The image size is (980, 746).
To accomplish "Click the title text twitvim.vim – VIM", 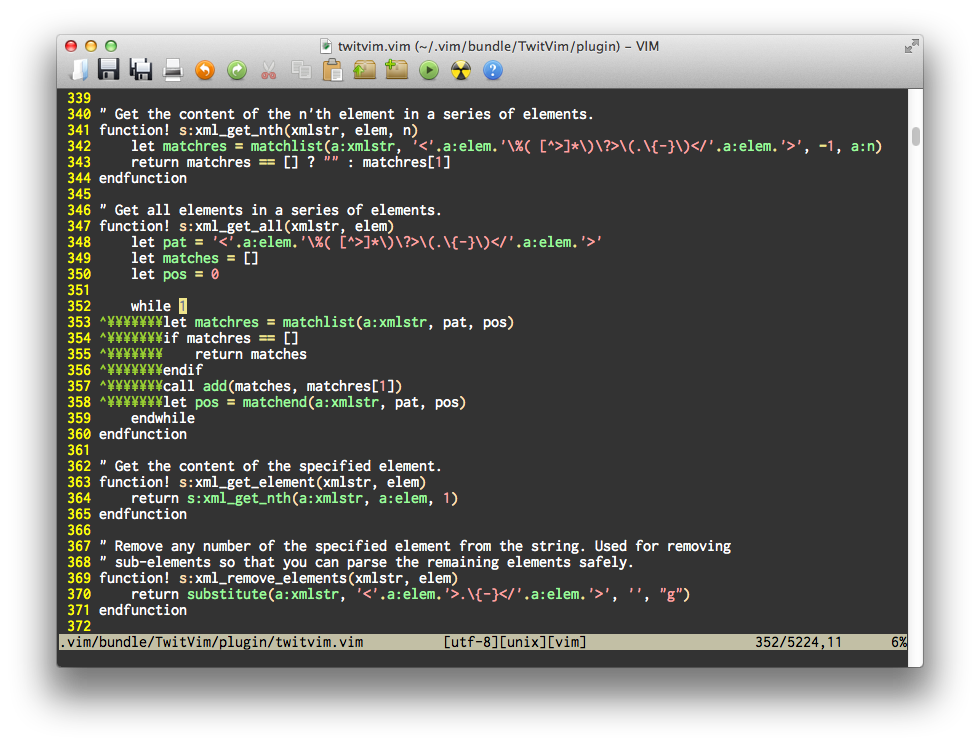I will point(498,46).
